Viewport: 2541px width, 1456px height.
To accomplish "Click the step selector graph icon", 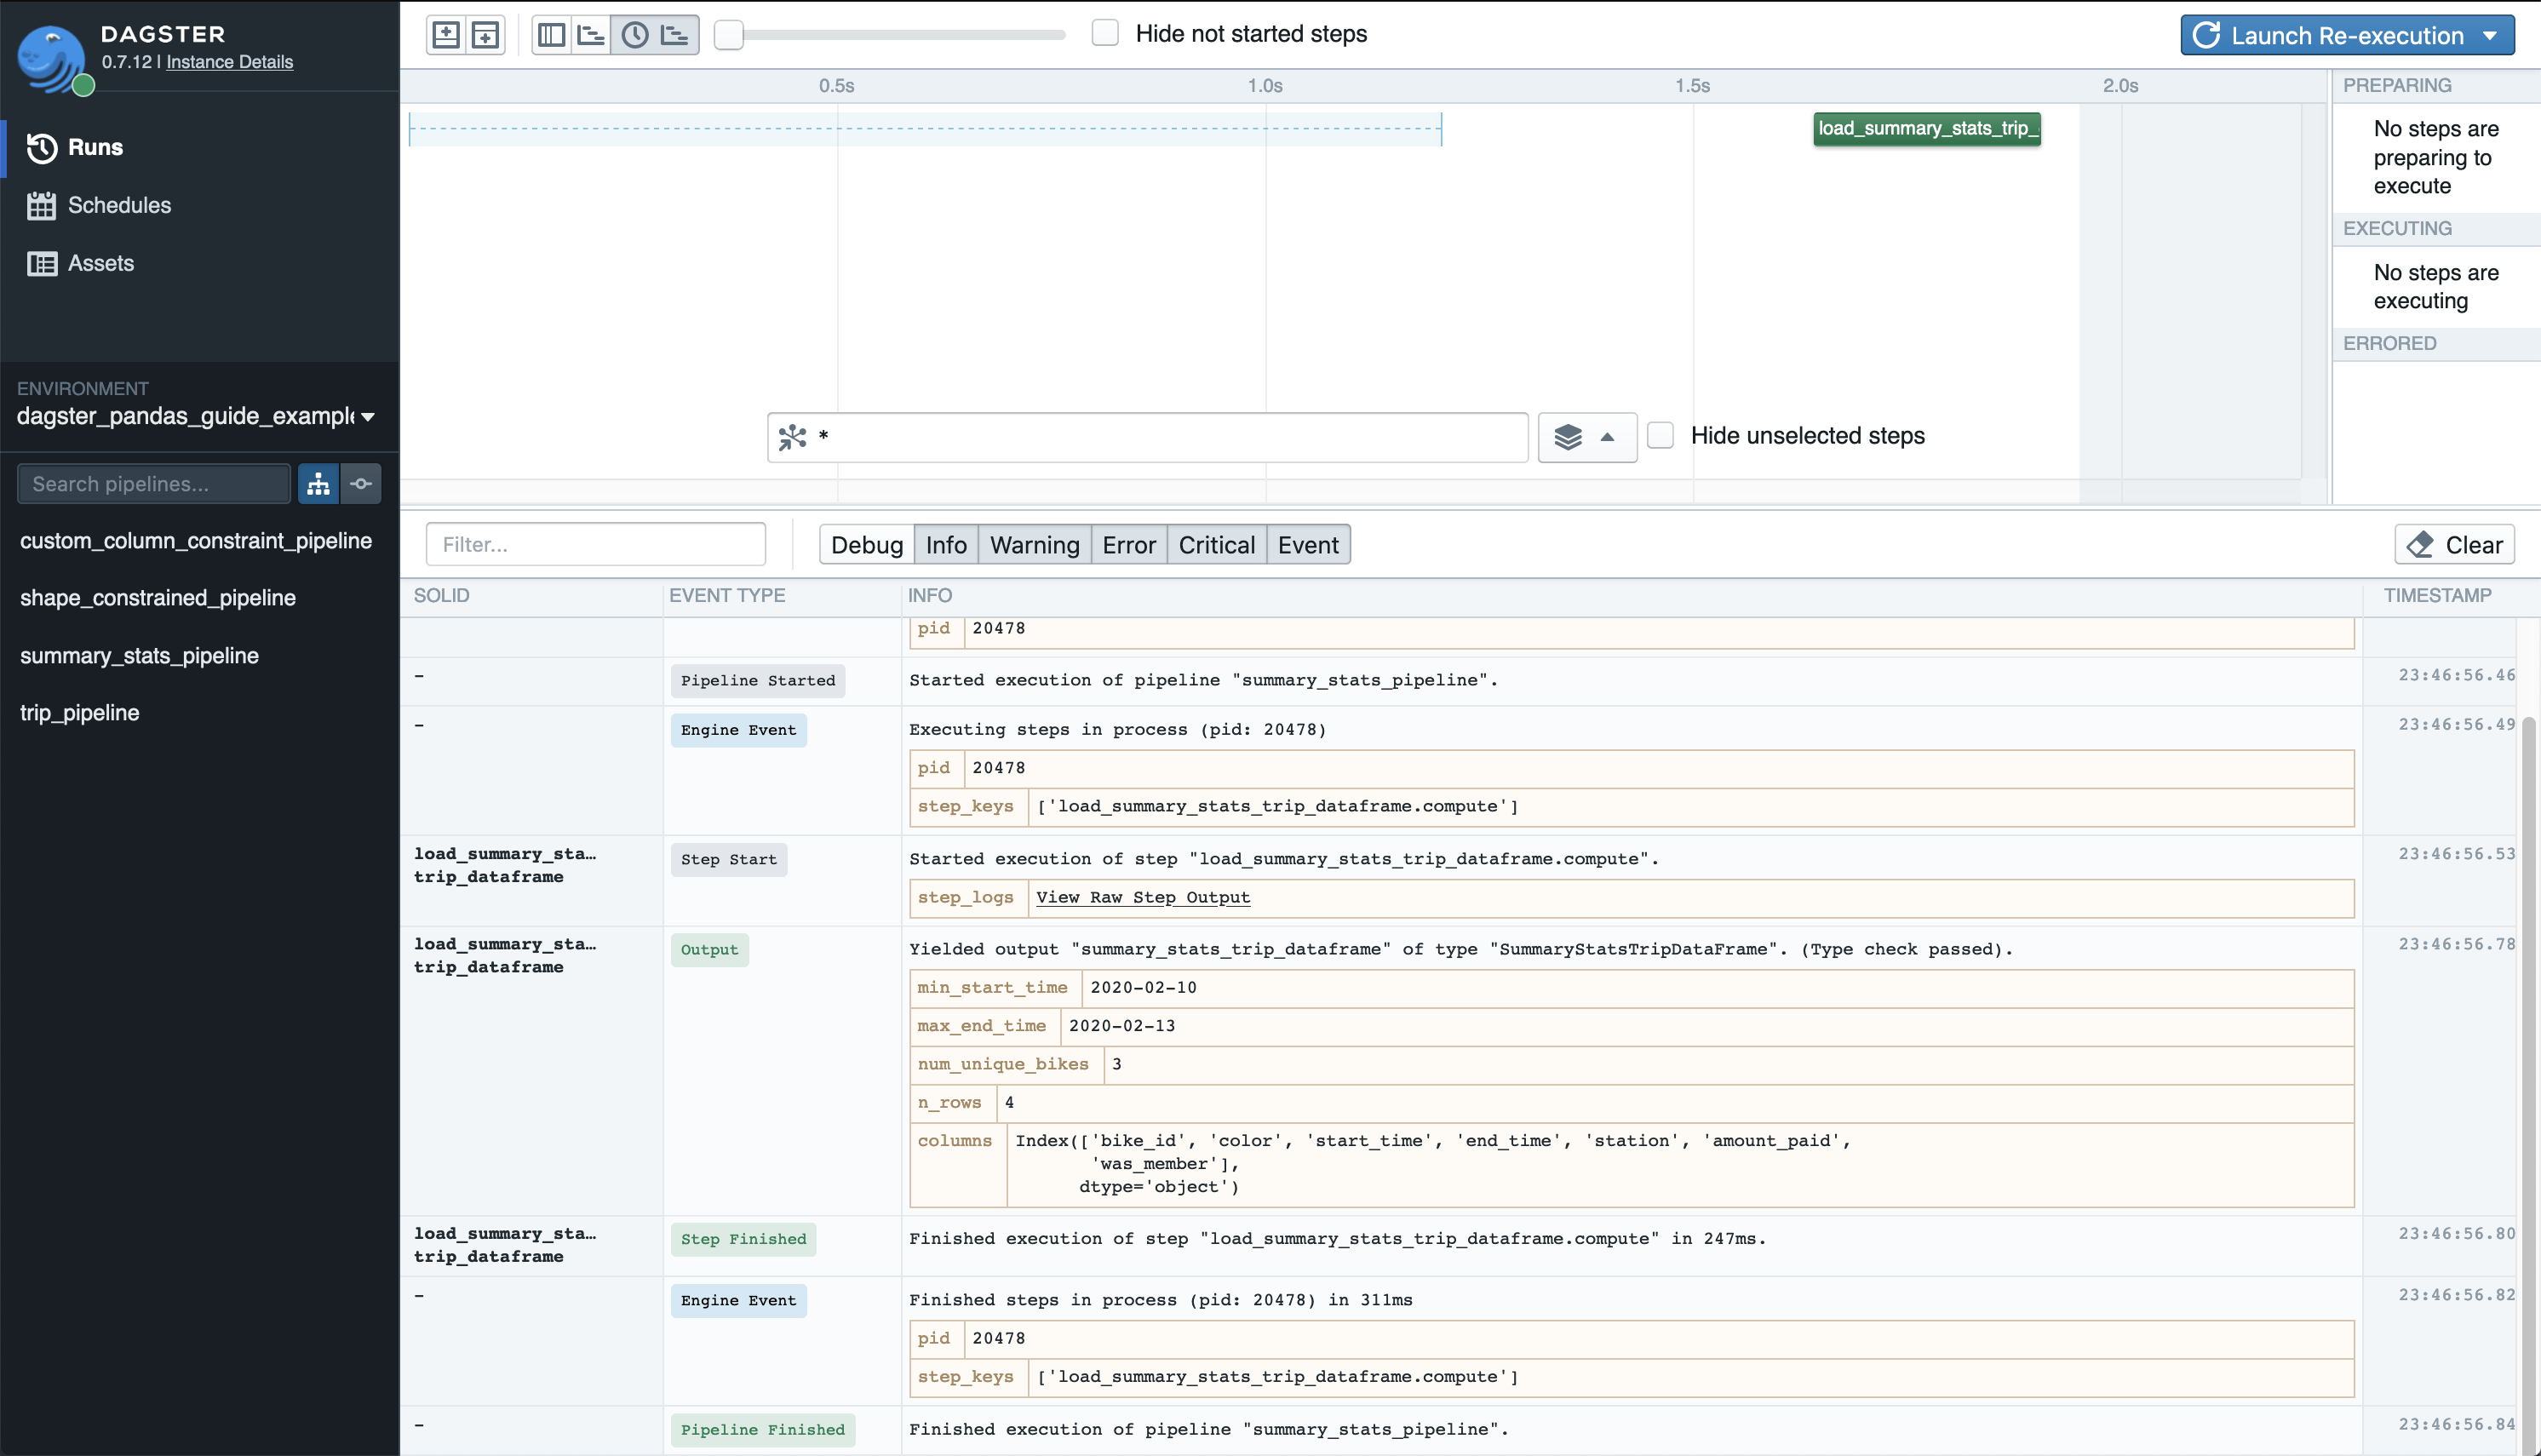I will point(792,437).
